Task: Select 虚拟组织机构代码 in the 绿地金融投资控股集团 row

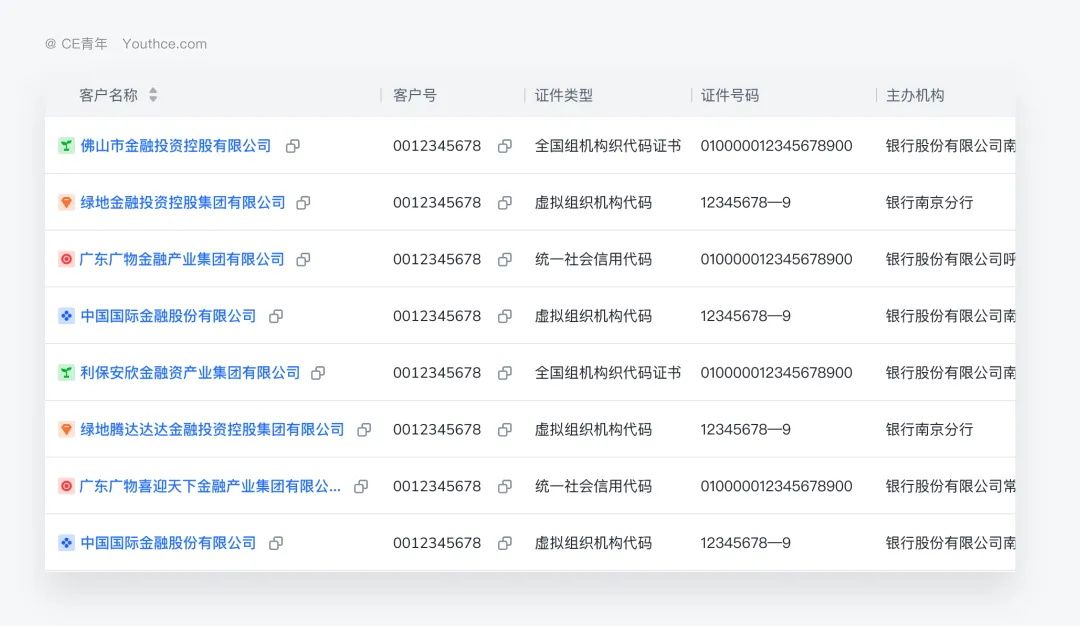Action: click(593, 202)
